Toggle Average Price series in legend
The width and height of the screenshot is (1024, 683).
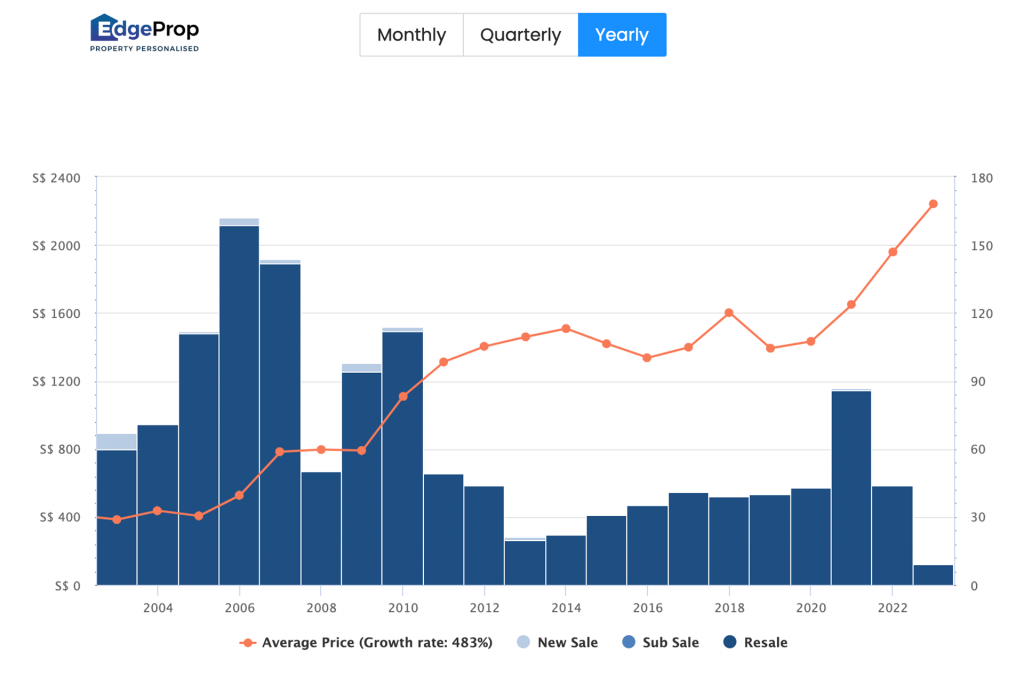[366, 643]
